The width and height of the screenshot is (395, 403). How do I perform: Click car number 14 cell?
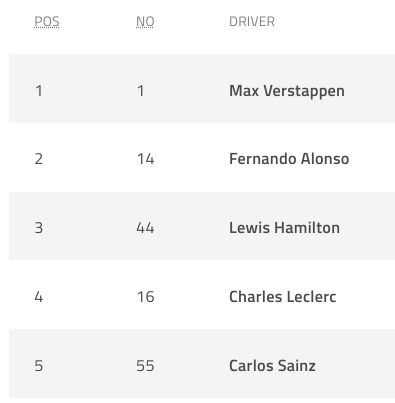pyautogui.click(x=145, y=159)
